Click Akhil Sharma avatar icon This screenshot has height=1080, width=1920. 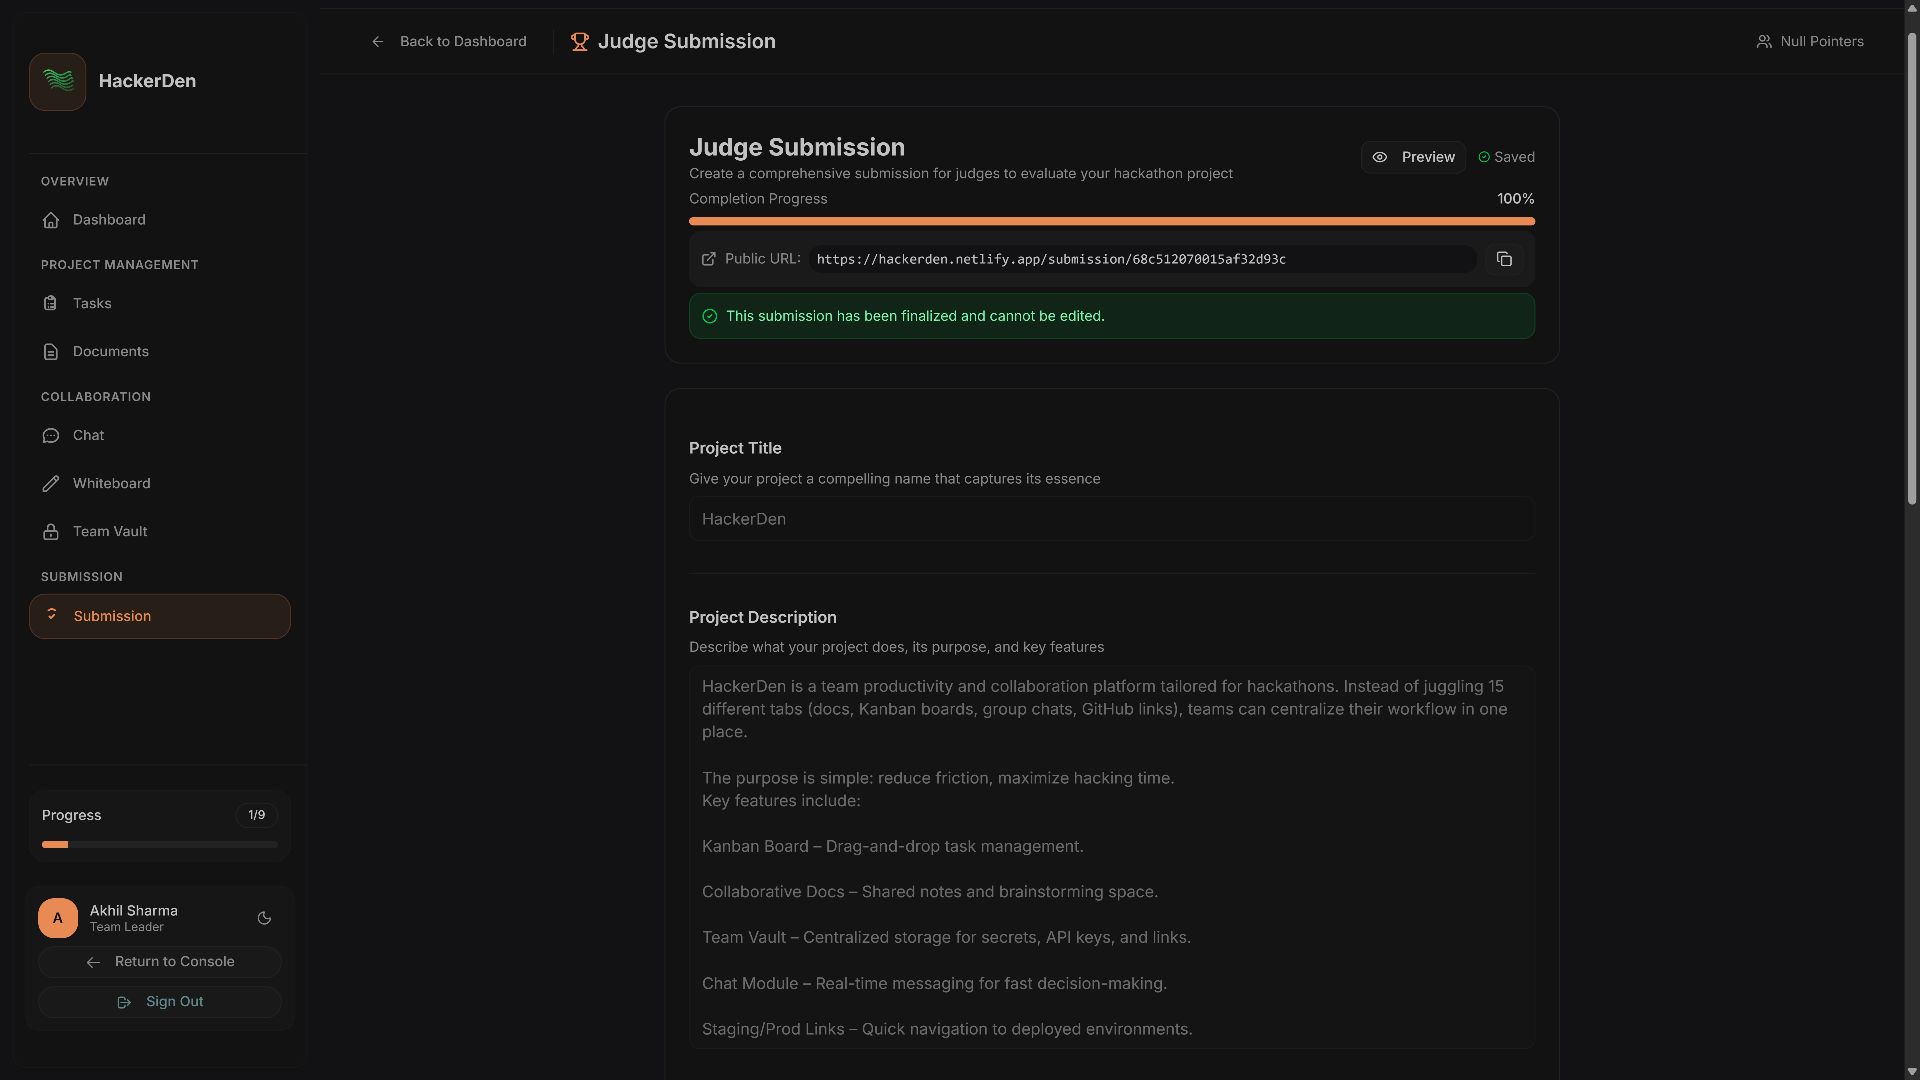tap(58, 918)
